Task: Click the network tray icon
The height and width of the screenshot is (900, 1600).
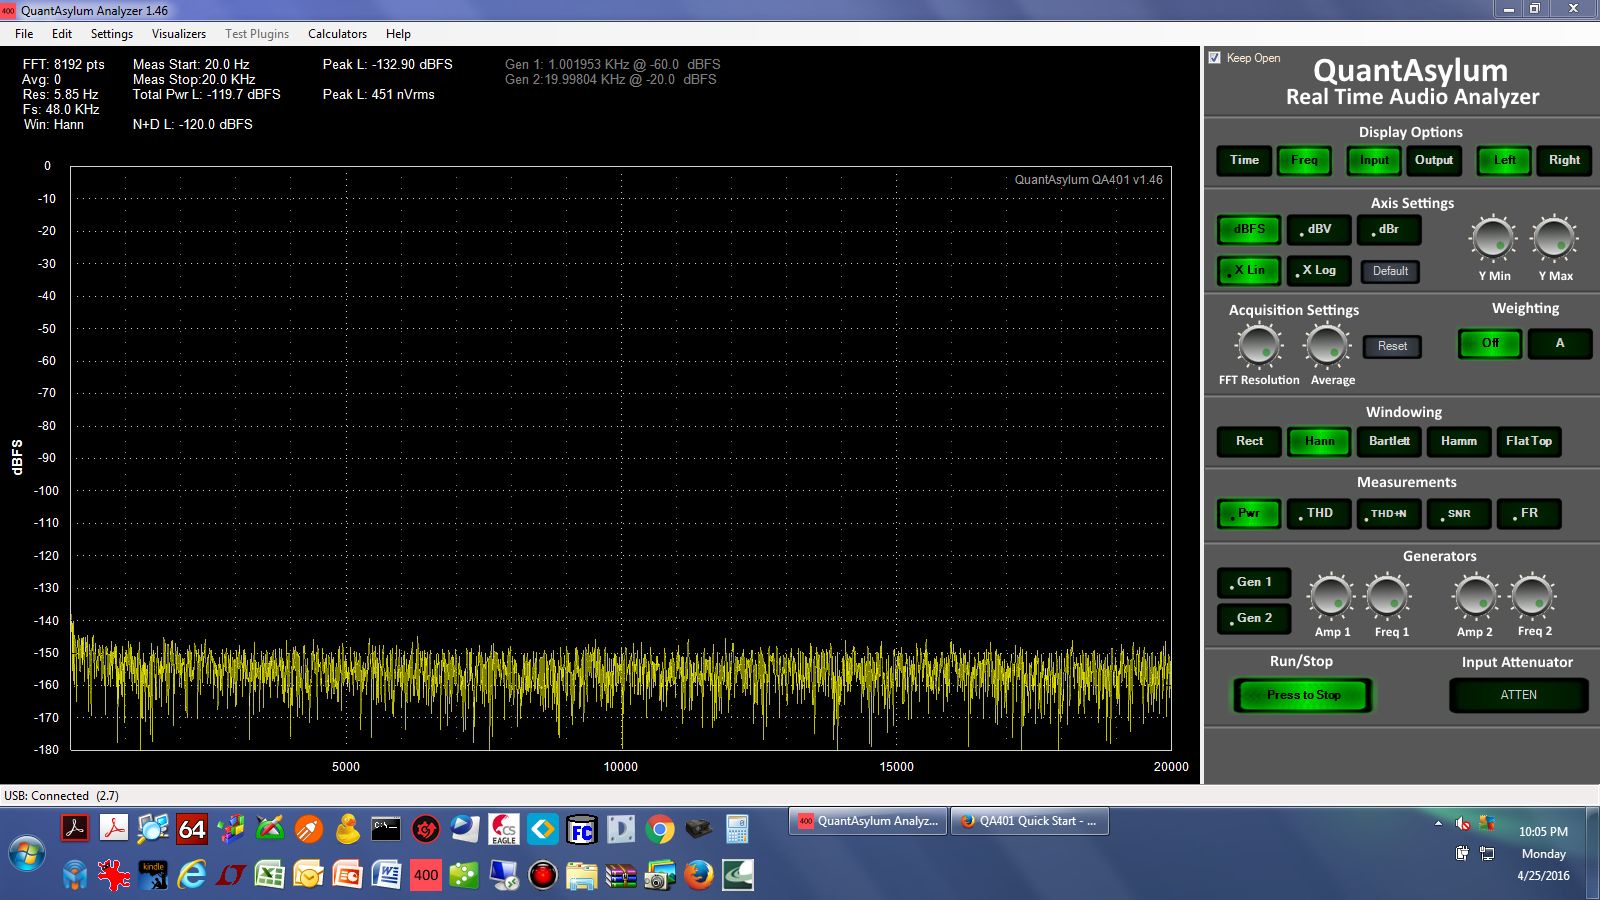Action: (1487, 853)
